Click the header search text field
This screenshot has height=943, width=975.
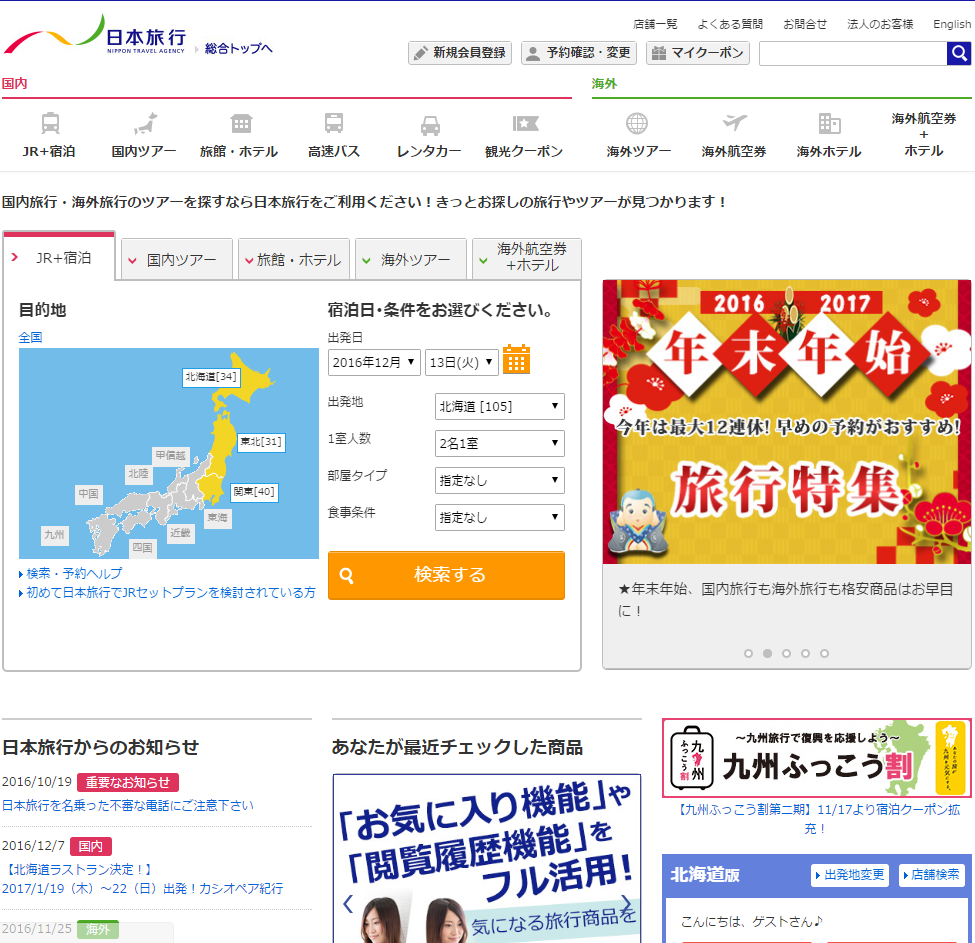(852, 53)
